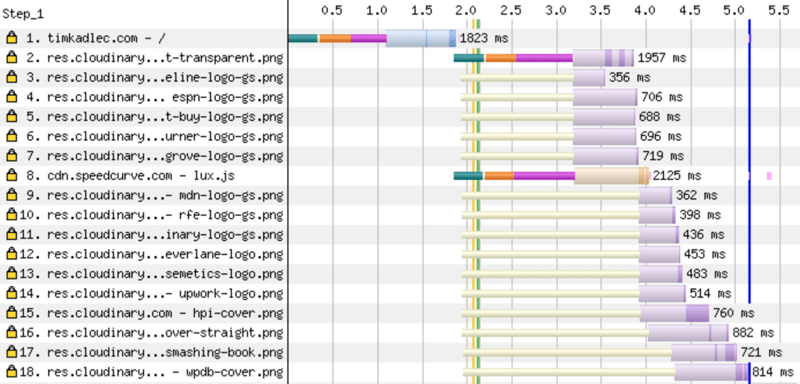Image resolution: width=800 pixels, height=384 pixels.
Task: Click lock icon beside semetics-logo.png
Action: [11, 274]
